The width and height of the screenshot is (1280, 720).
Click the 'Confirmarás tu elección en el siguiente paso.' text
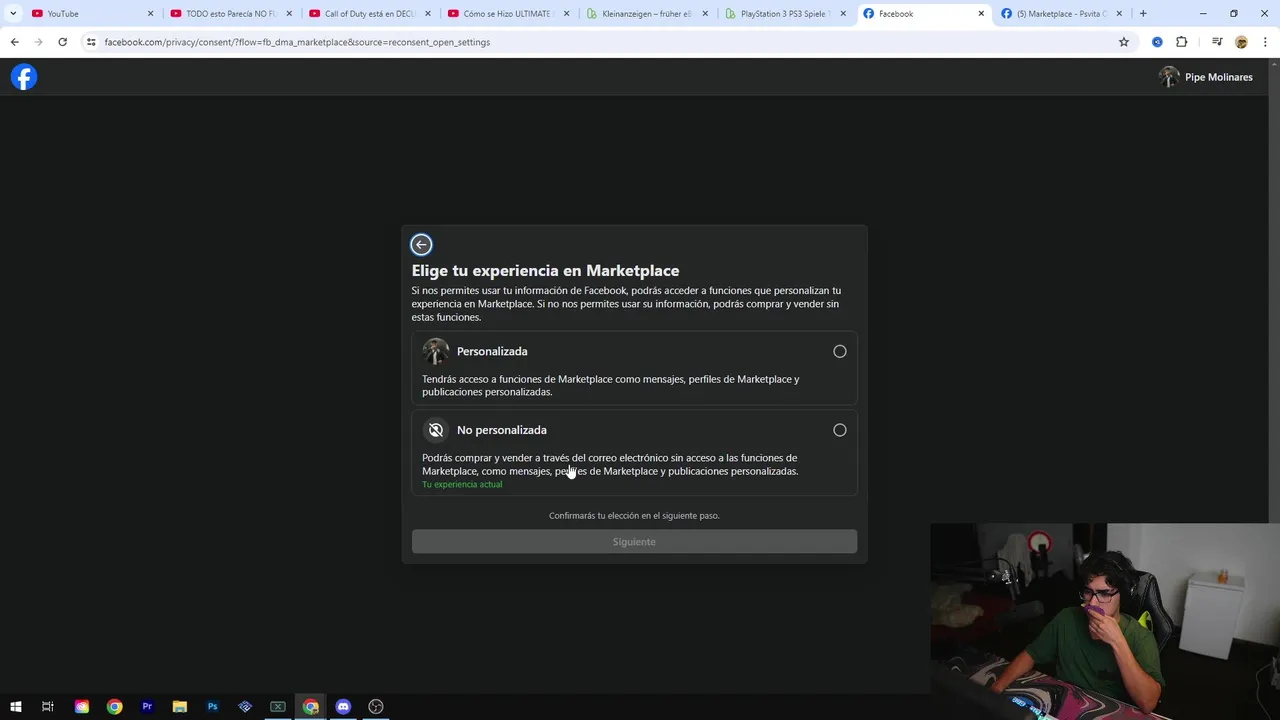(x=634, y=515)
